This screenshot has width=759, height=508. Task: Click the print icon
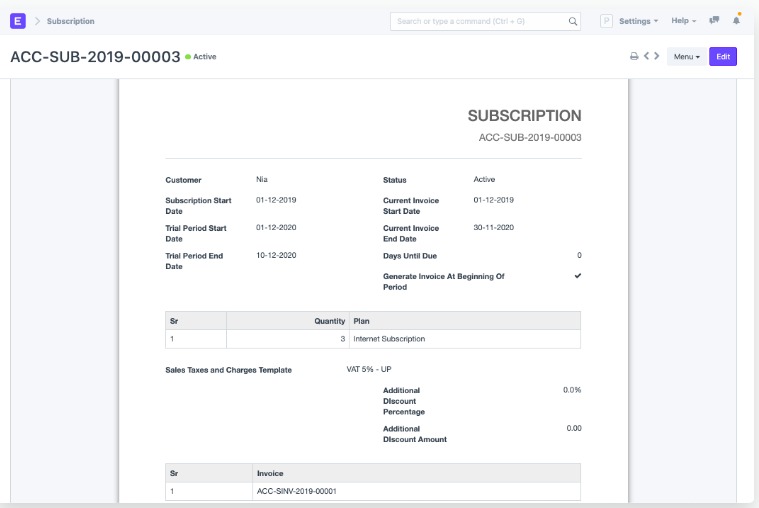coord(634,57)
